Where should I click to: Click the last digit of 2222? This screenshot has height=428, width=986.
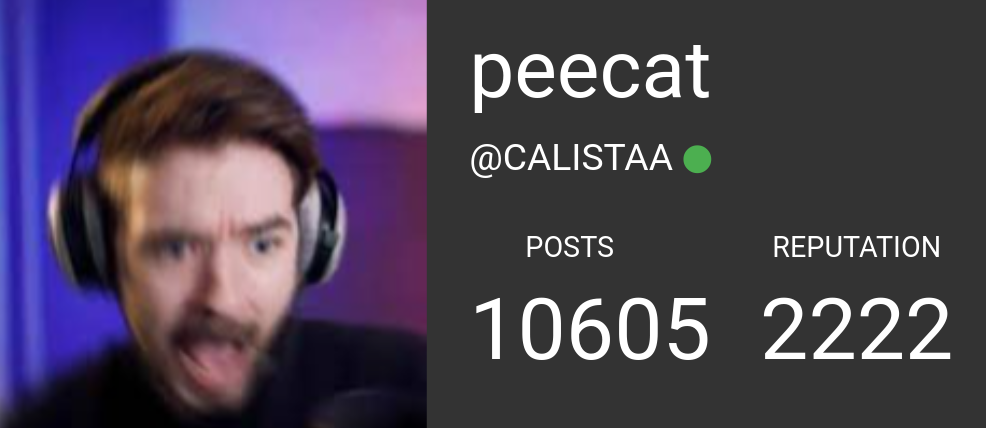pos(928,330)
